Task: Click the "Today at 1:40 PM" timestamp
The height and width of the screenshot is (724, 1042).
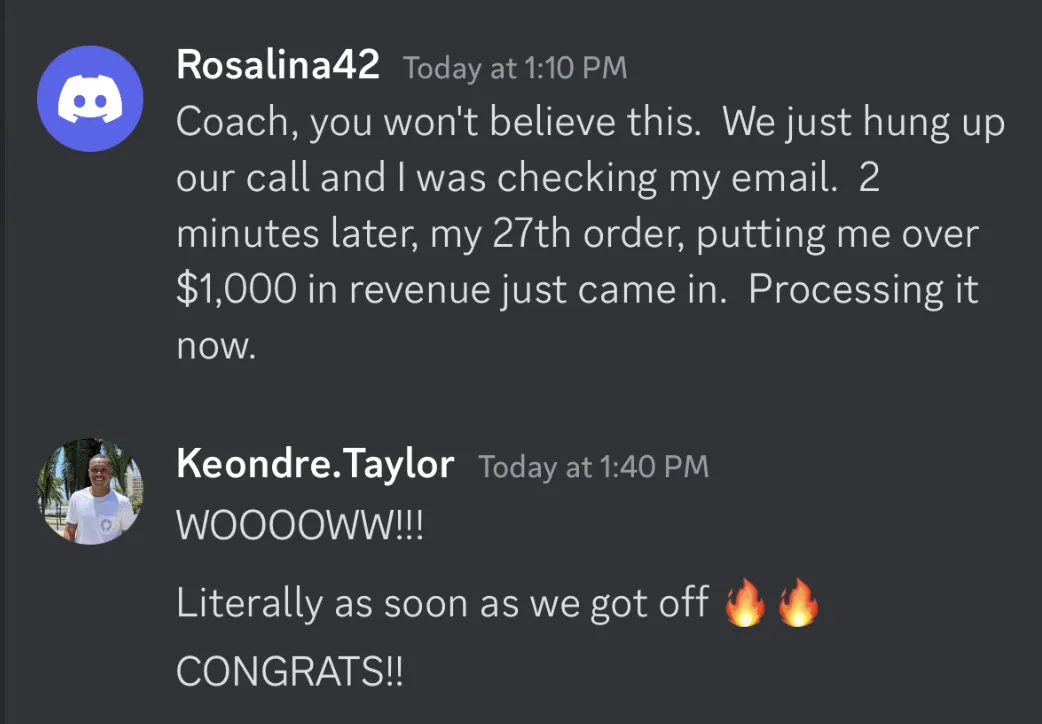Action: click(x=593, y=466)
